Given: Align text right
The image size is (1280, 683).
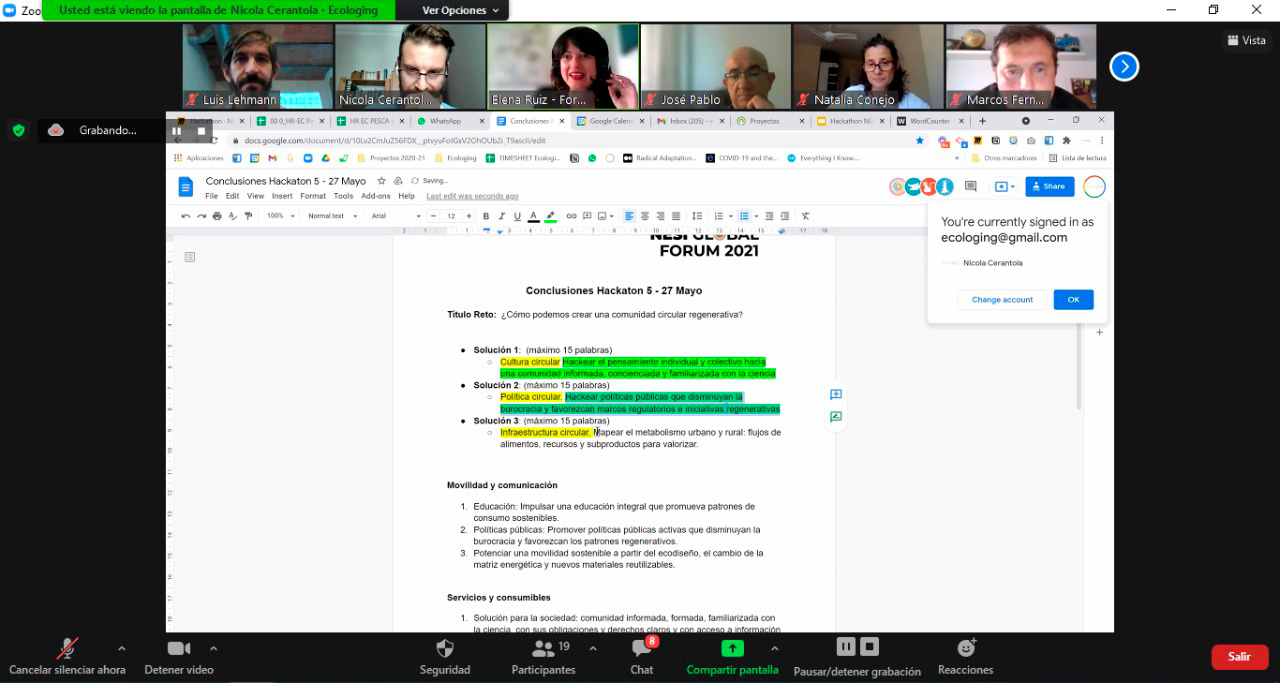Looking at the screenshot, I should click(660, 216).
